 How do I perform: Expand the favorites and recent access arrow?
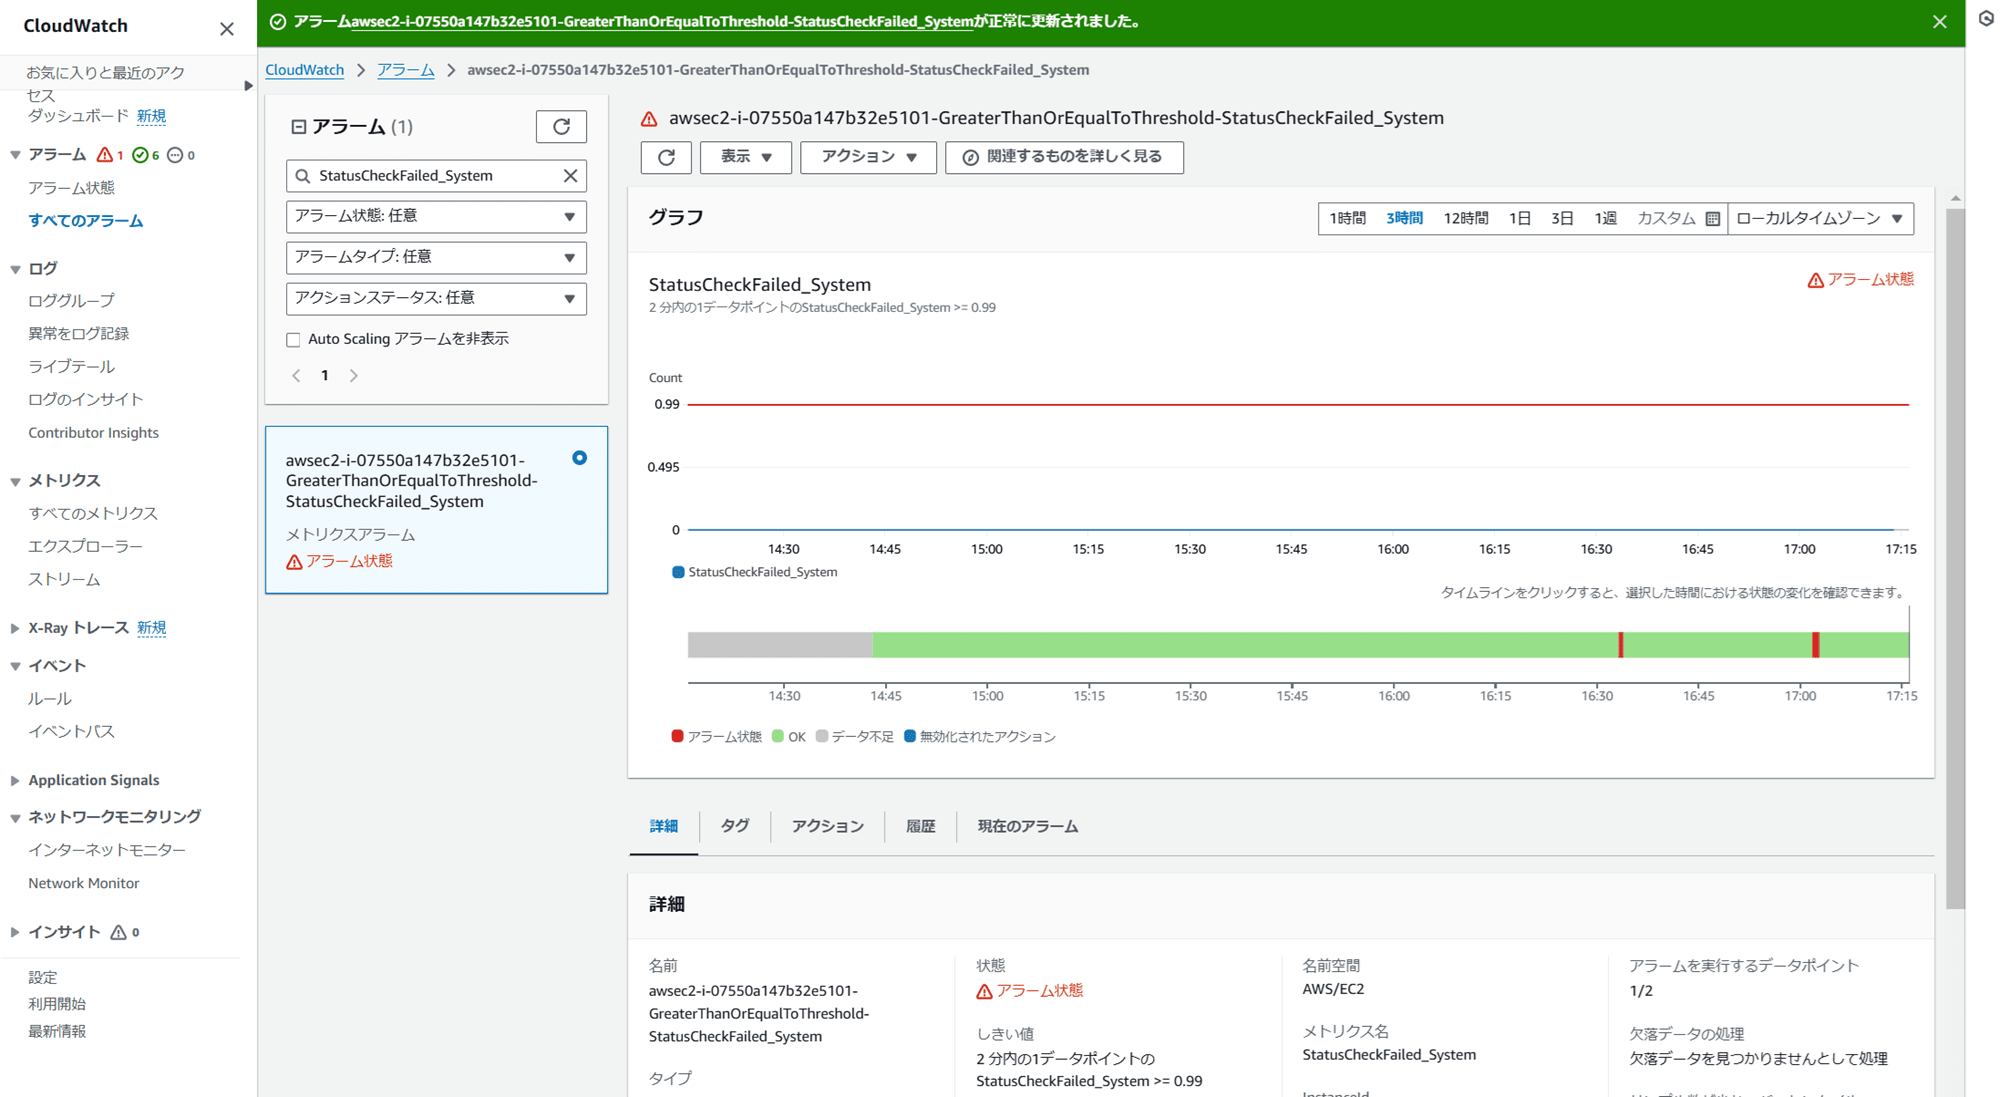(248, 86)
